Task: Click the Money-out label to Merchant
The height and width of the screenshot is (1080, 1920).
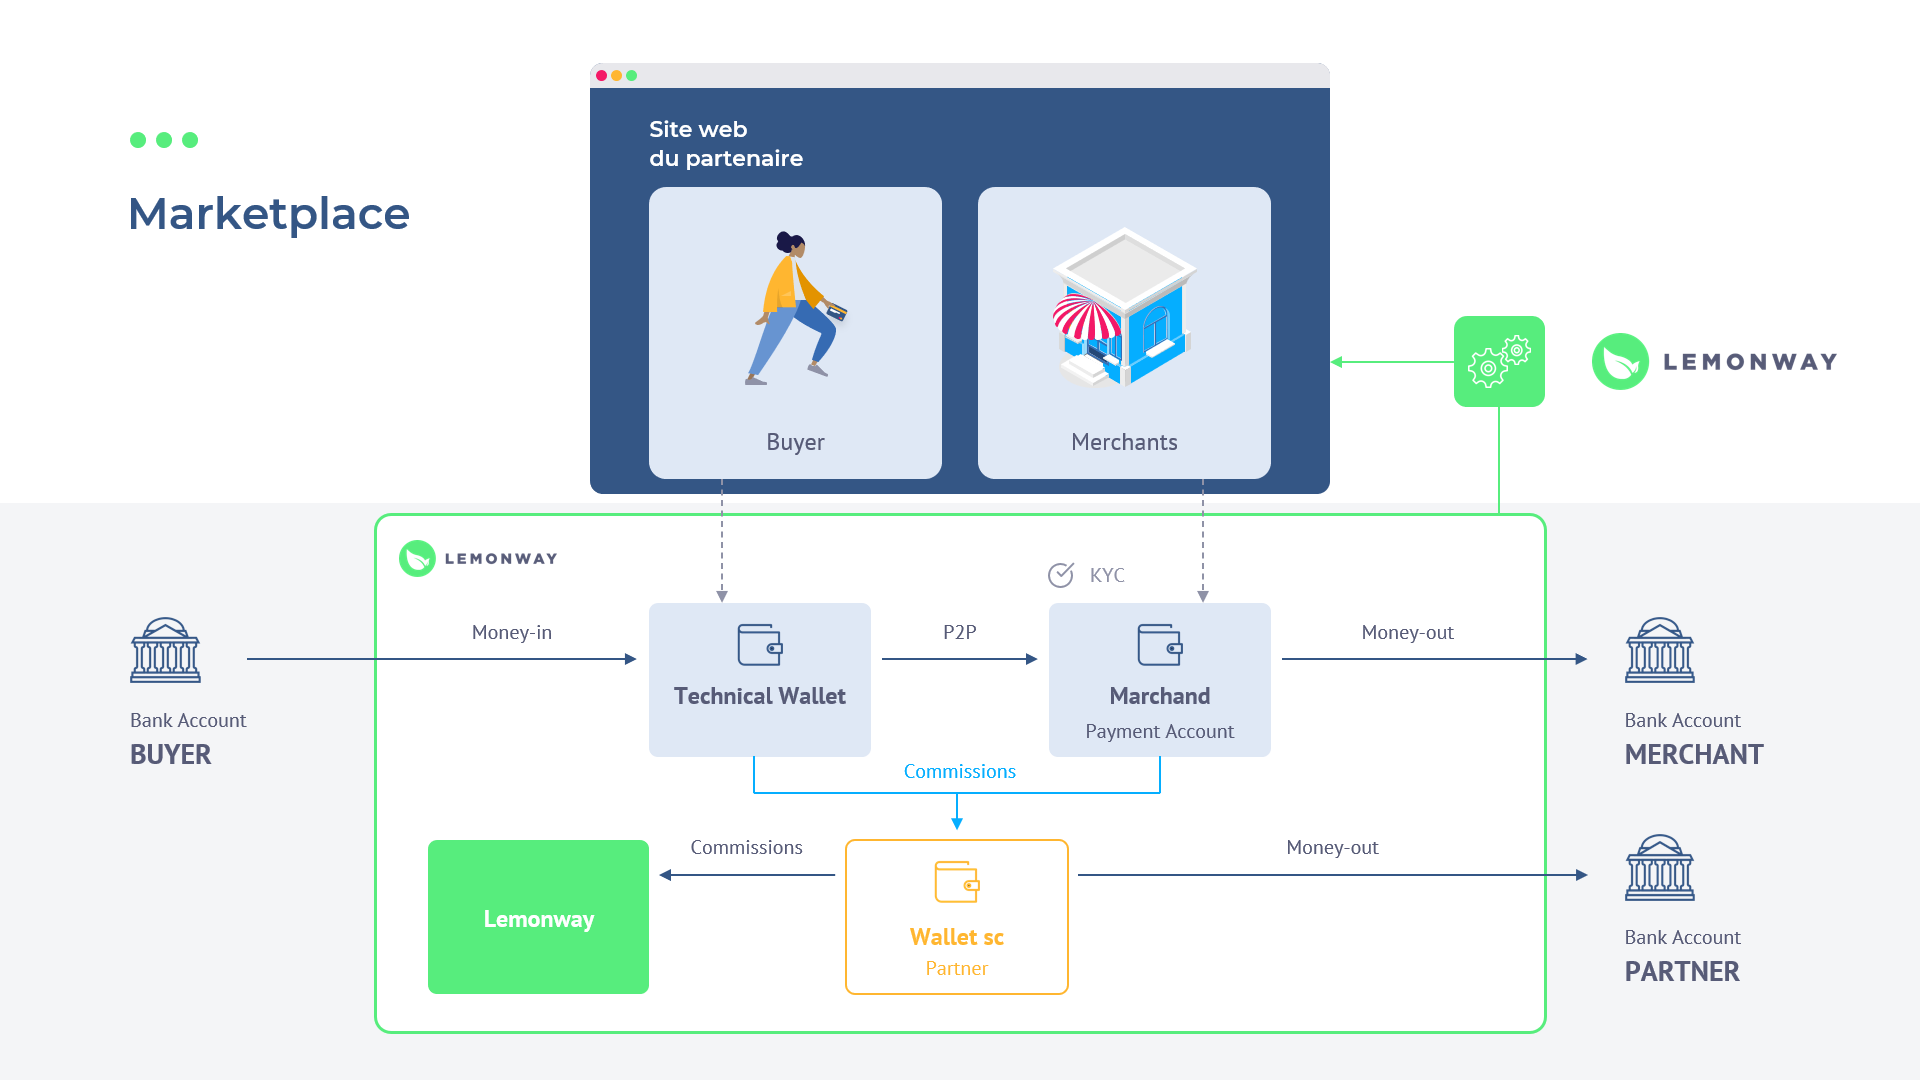Action: coord(1408,632)
